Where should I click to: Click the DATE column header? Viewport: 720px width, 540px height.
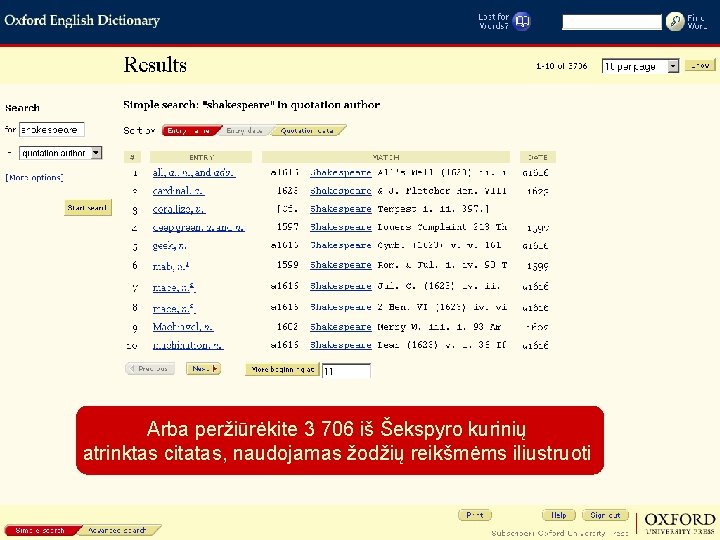pyautogui.click(x=538, y=157)
